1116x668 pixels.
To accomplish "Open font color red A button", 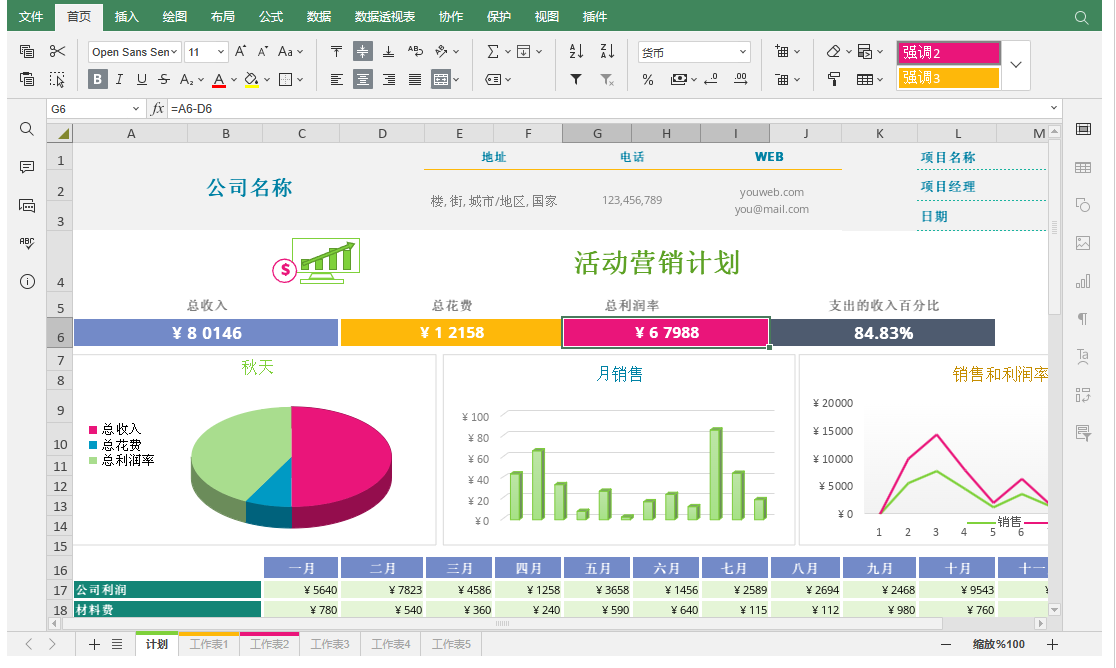I will pos(219,79).
